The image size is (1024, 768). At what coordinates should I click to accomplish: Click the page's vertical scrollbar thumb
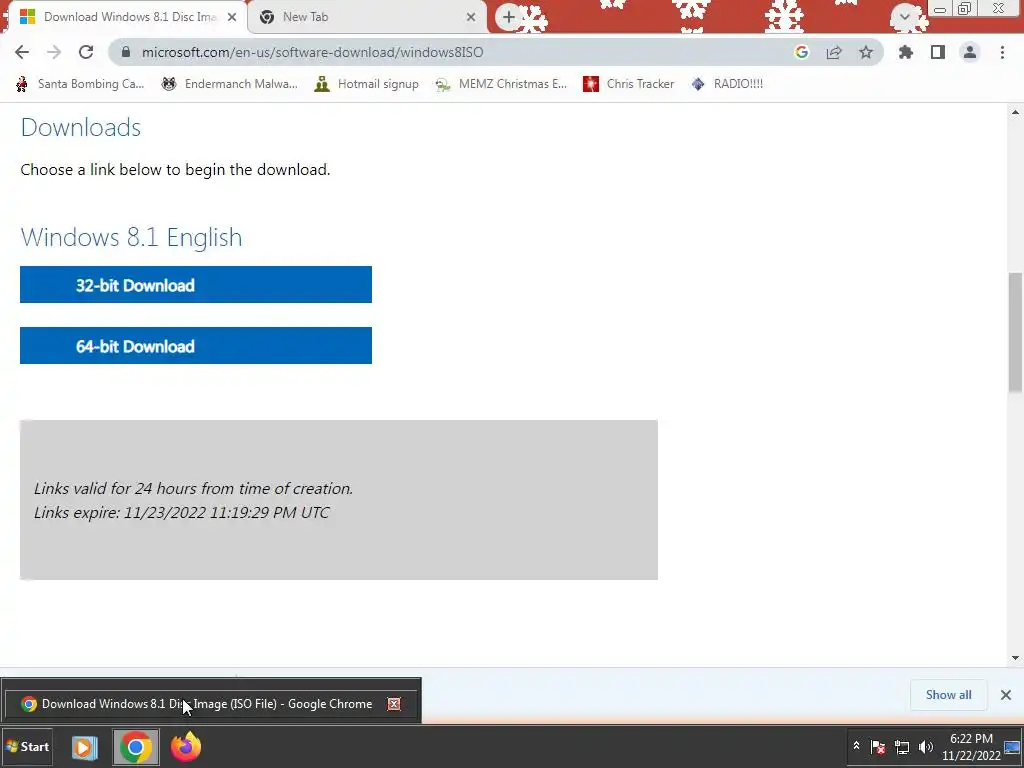(x=1015, y=332)
